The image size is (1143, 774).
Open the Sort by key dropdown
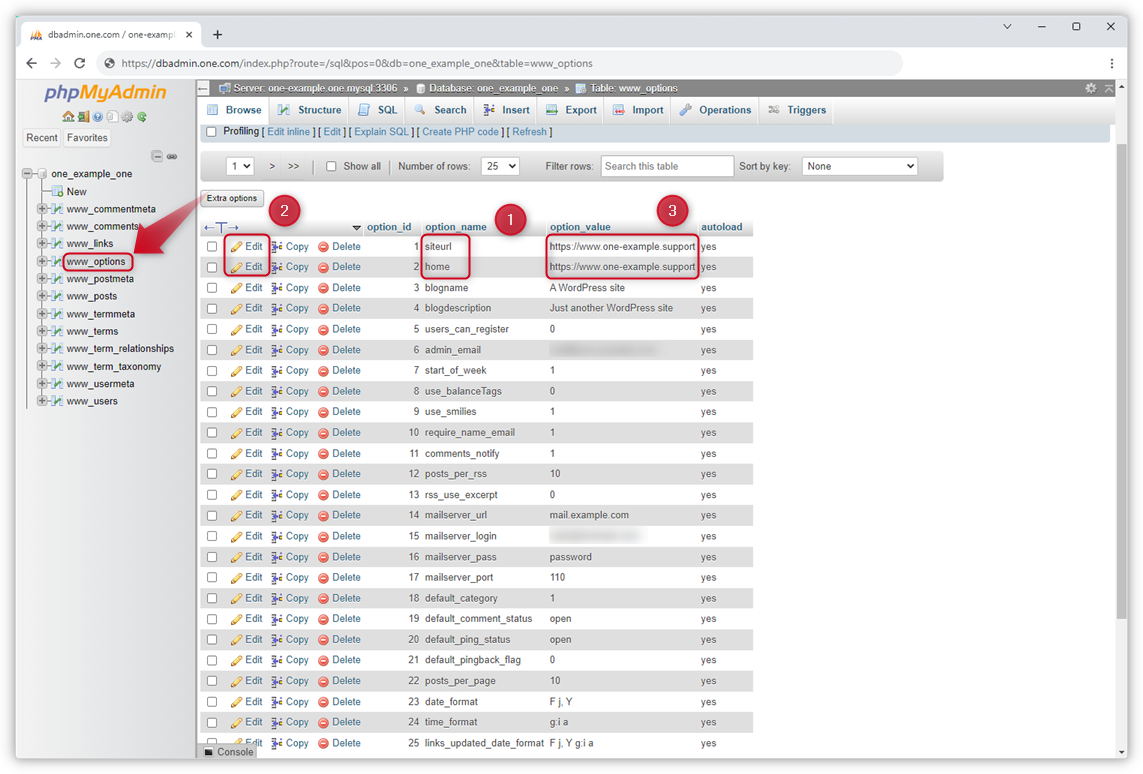[859, 166]
